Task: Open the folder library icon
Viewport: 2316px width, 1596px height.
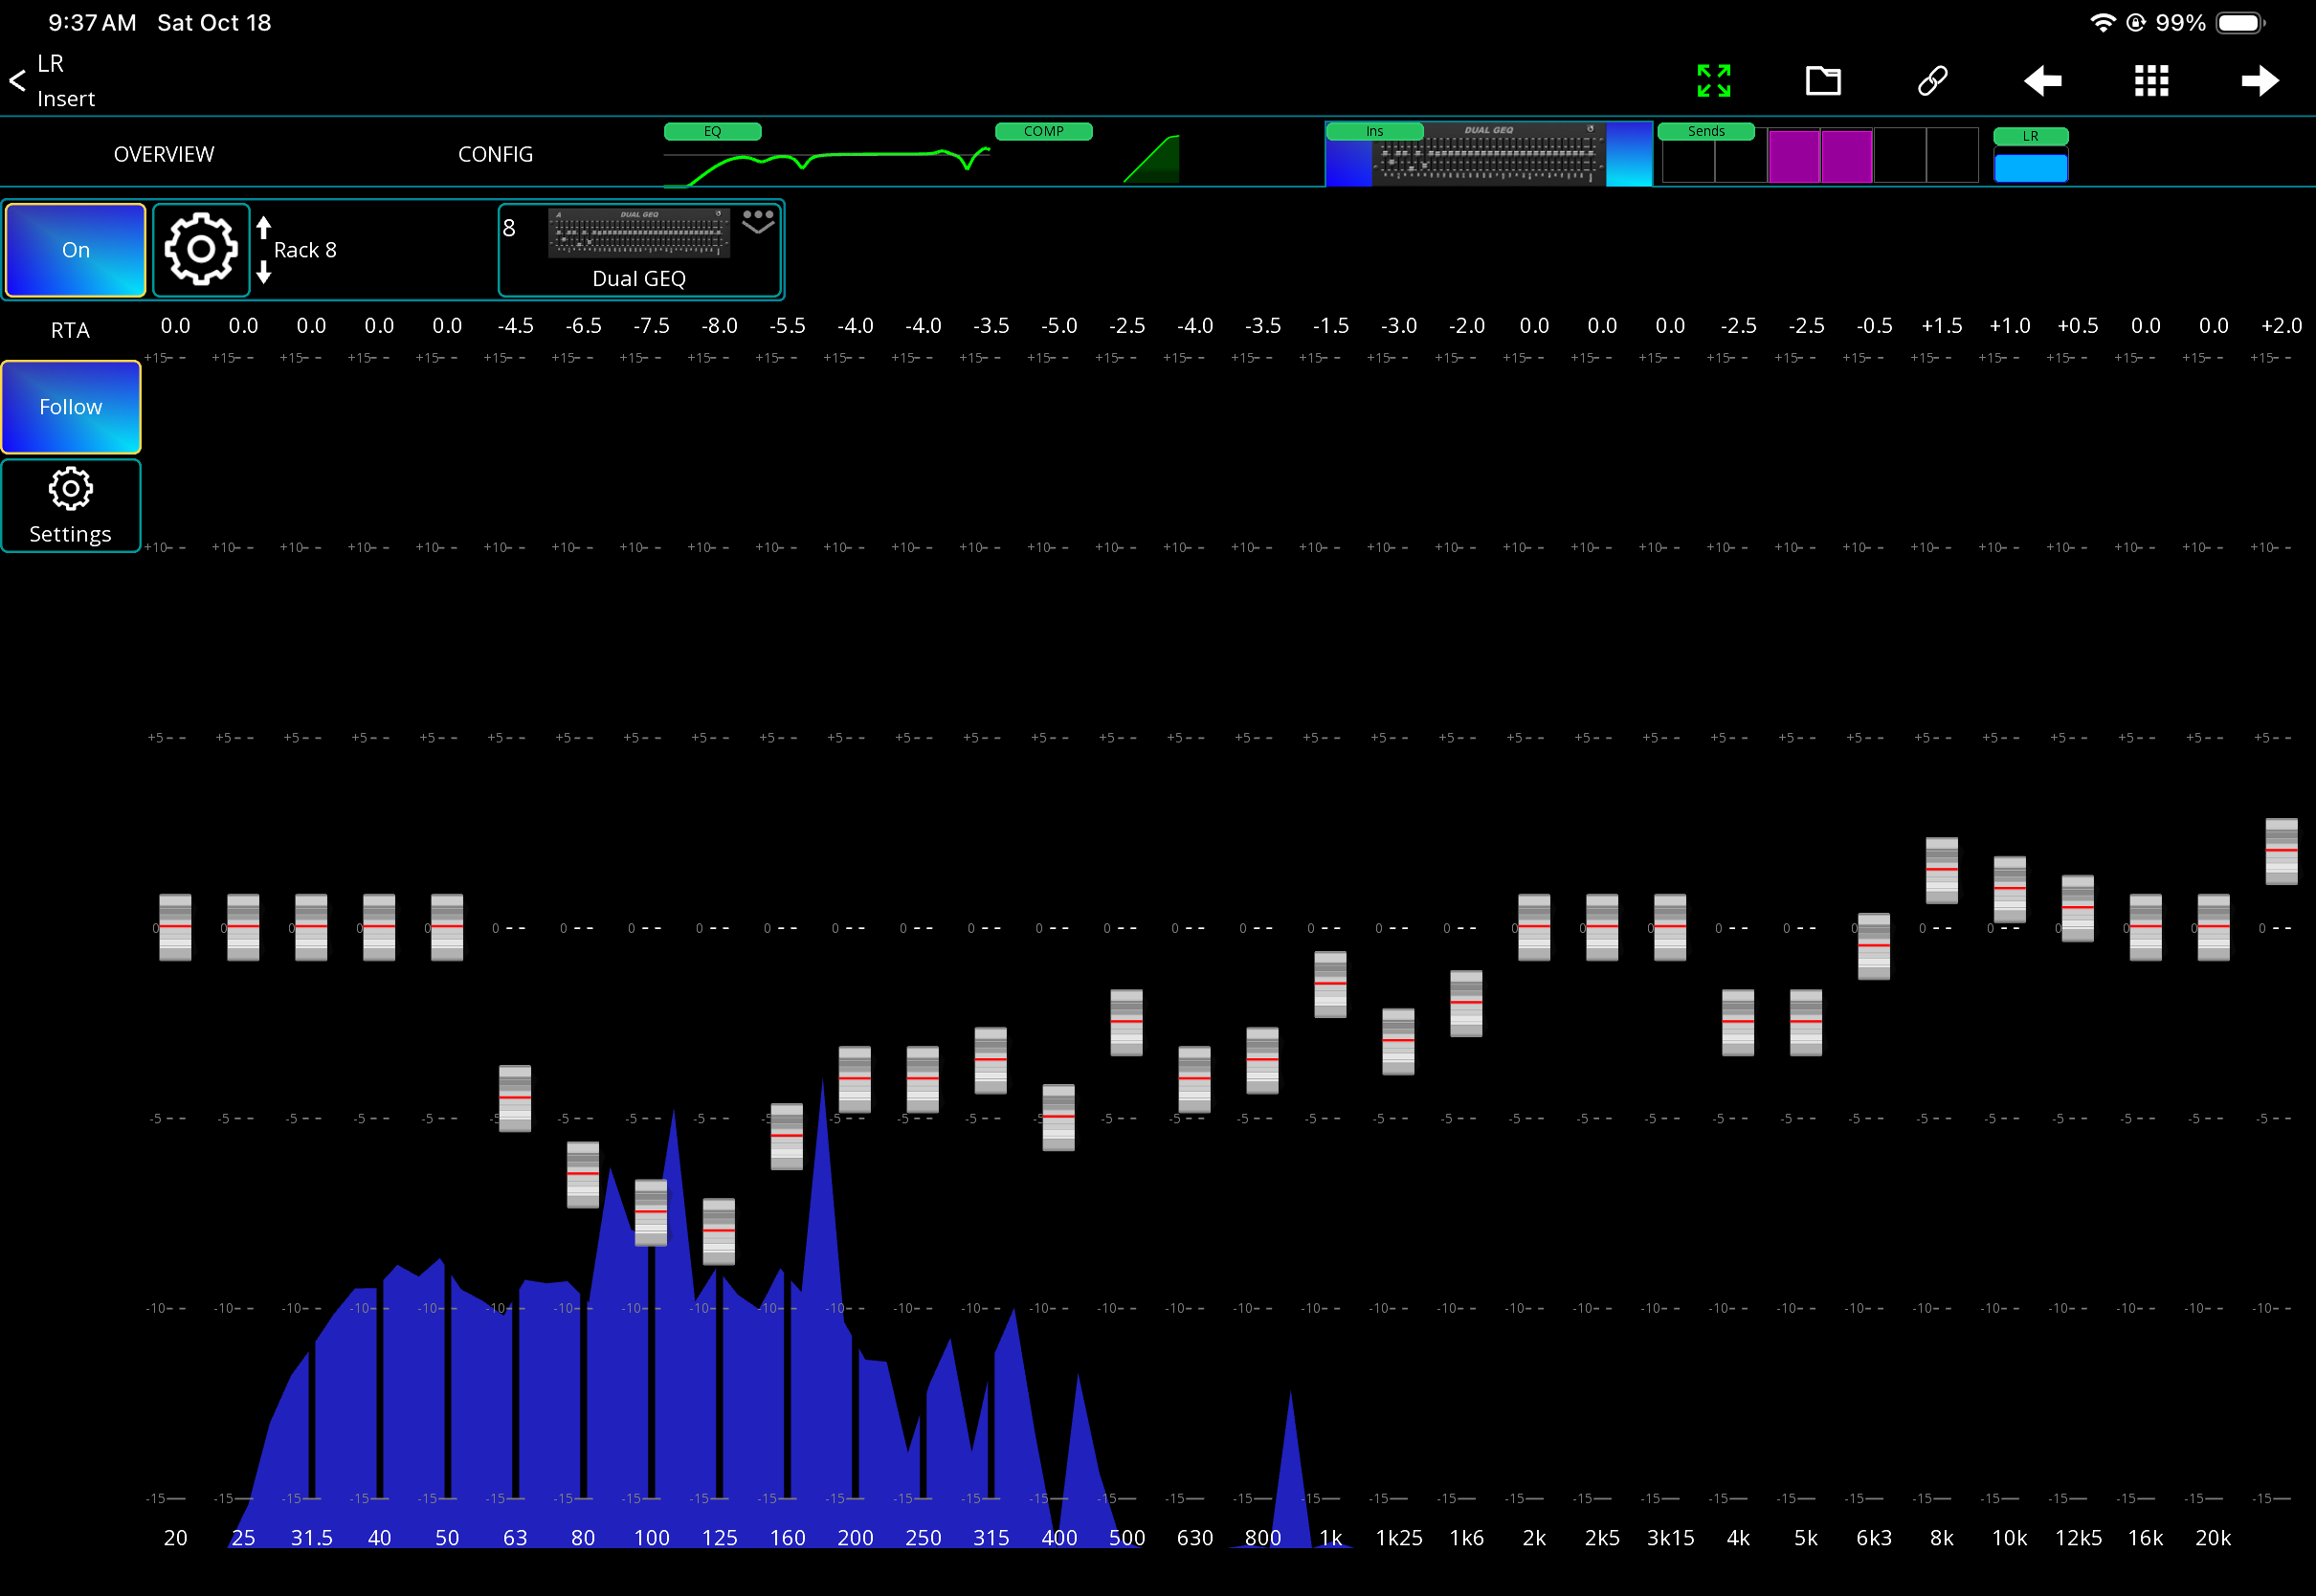Action: click(x=1823, y=80)
